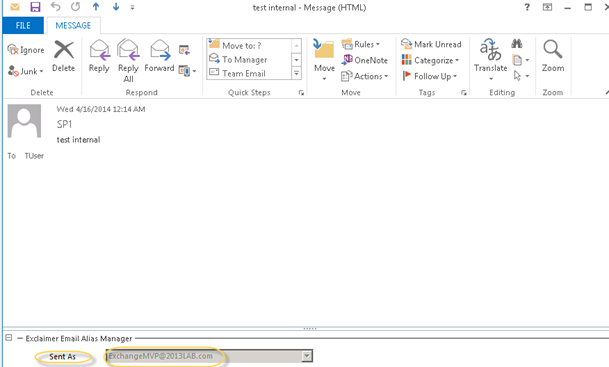Select the 'Move to: ?' quick step
The height and width of the screenshot is (367, 609).
click(x=249, y=45)
